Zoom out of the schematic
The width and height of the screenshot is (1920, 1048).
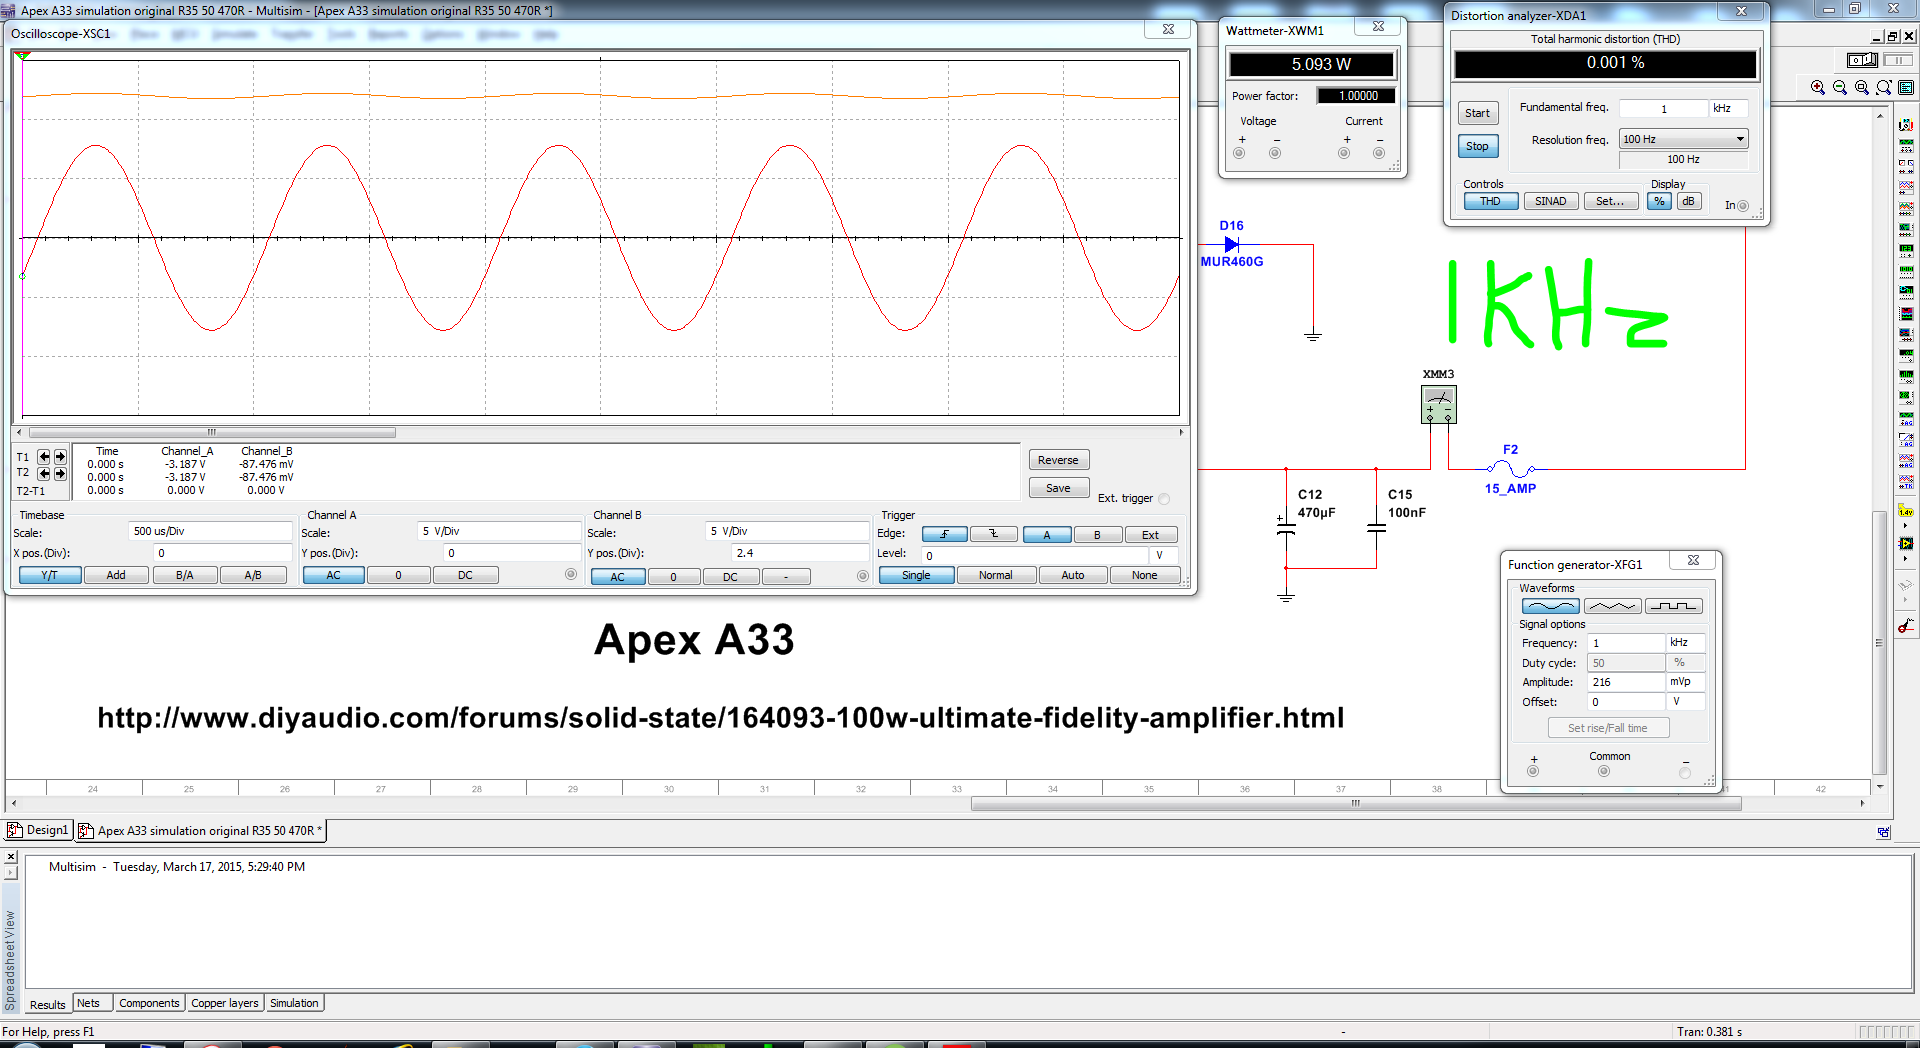(x=1840, y=88)
